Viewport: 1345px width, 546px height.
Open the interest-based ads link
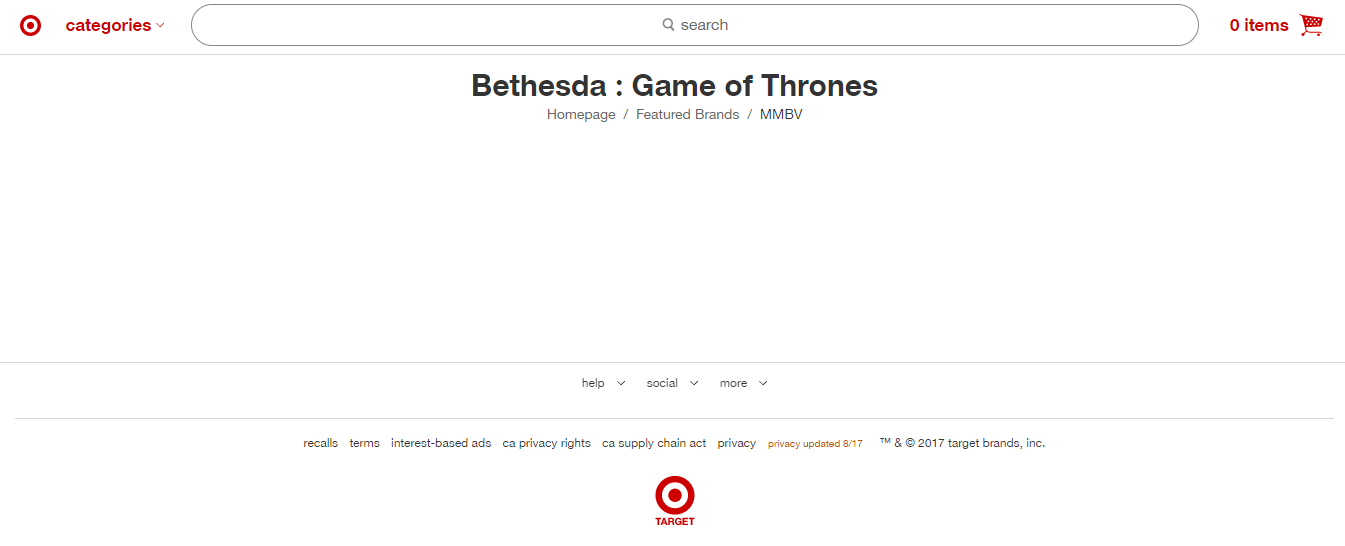[441, 443]
